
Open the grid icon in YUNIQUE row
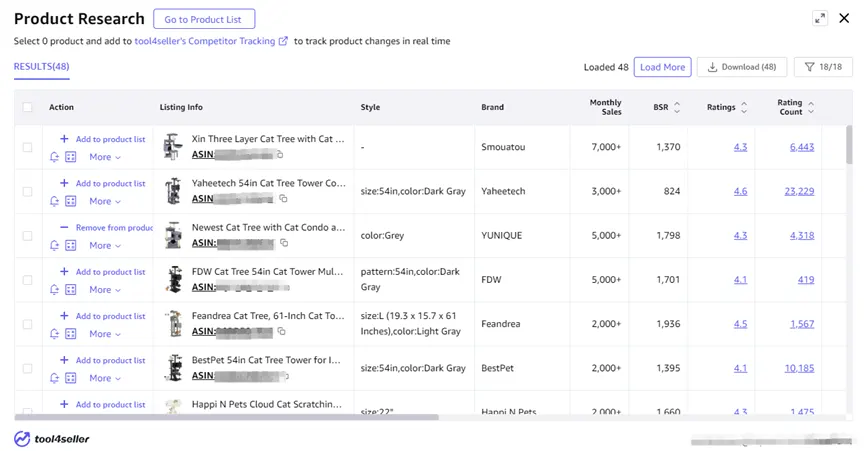(x=71, y=245)
